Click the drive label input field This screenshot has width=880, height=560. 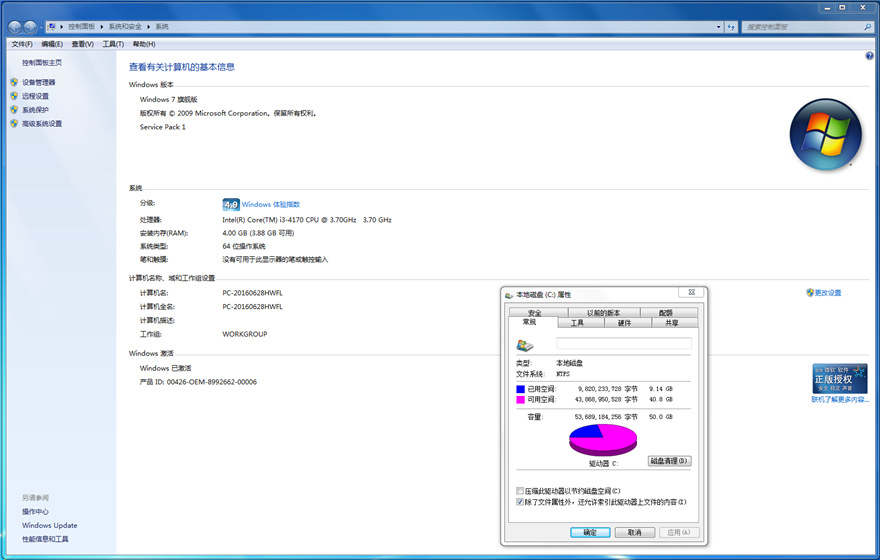point(624,343)
